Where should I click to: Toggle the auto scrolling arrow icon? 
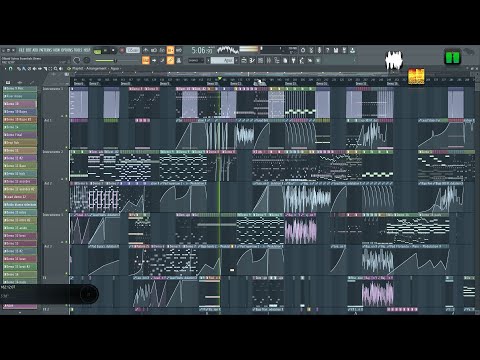pos(154,60)
